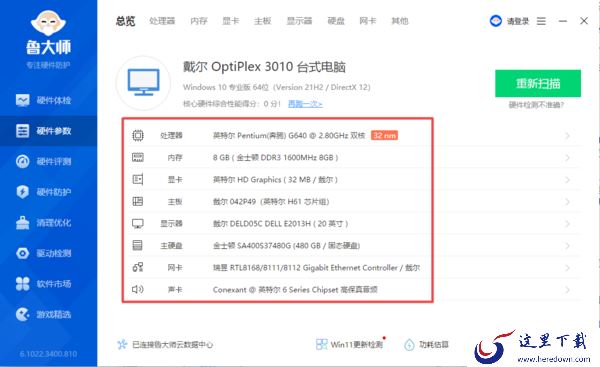
Task: Expand the 显示器 row chevron
Action: pyautogui.click(x=567, y=223)
